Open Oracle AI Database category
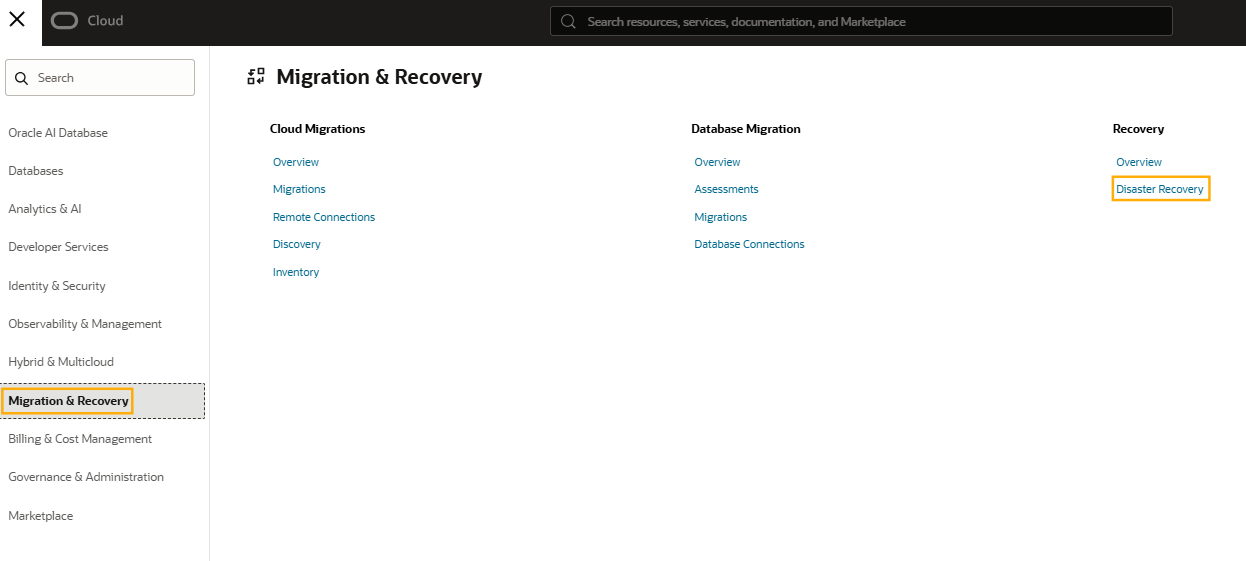The height and width of the screenshot is (561, 1246). click(58, 133)
